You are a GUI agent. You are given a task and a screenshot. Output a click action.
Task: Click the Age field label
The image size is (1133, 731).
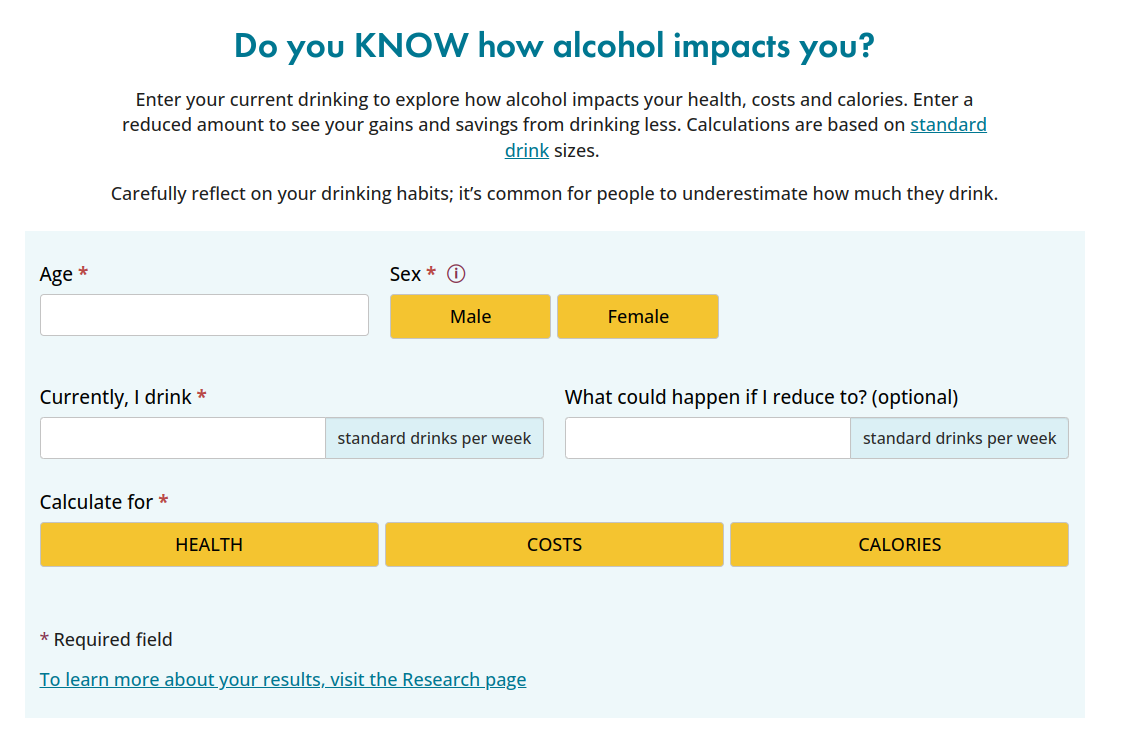click(x=56, y=274)
